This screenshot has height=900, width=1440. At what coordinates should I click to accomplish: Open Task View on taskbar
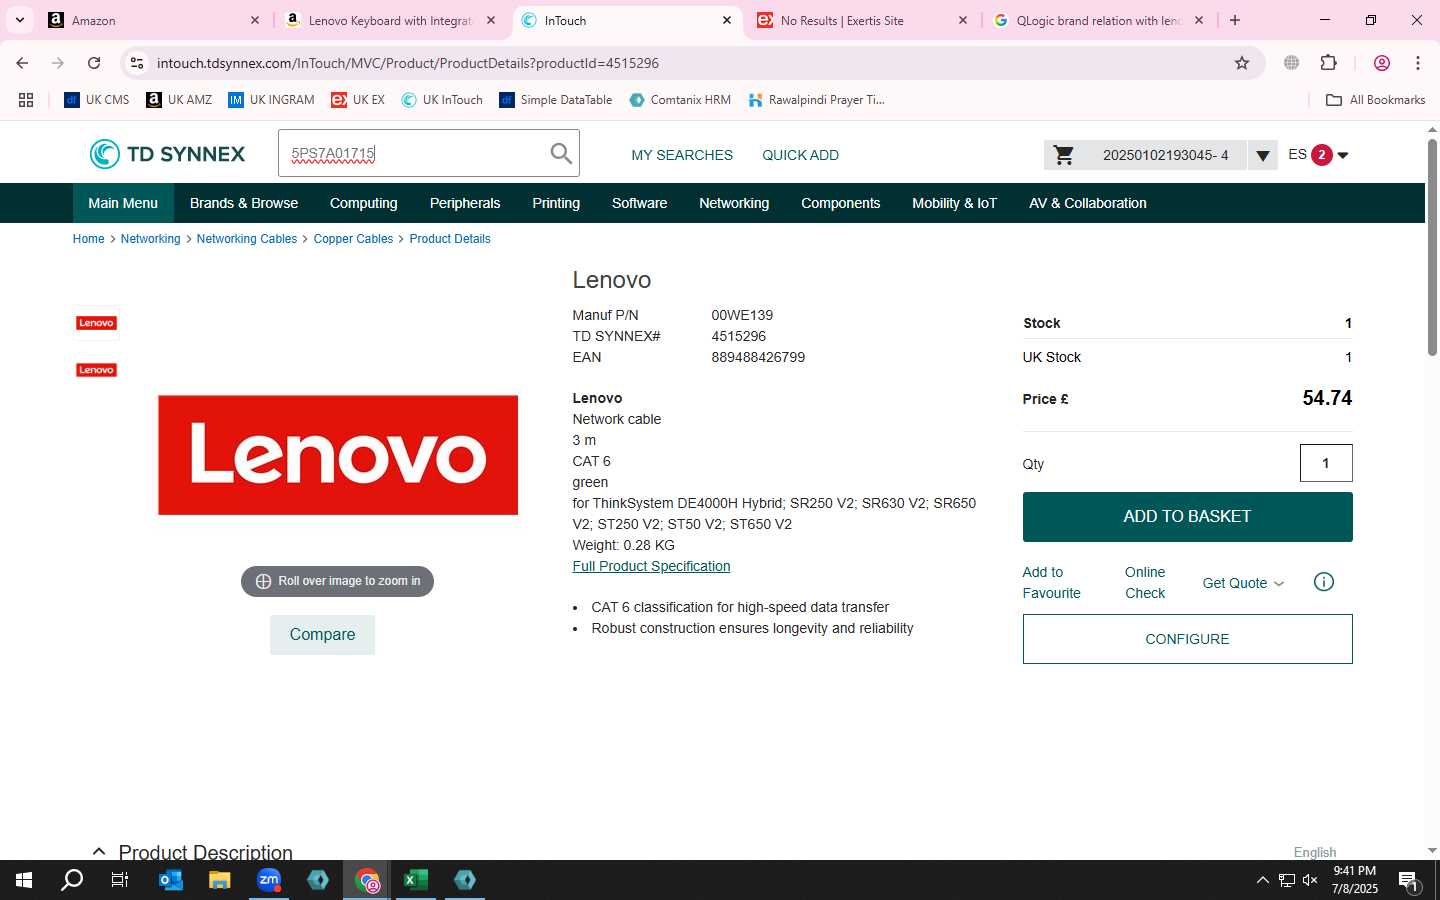coord(120,880)
